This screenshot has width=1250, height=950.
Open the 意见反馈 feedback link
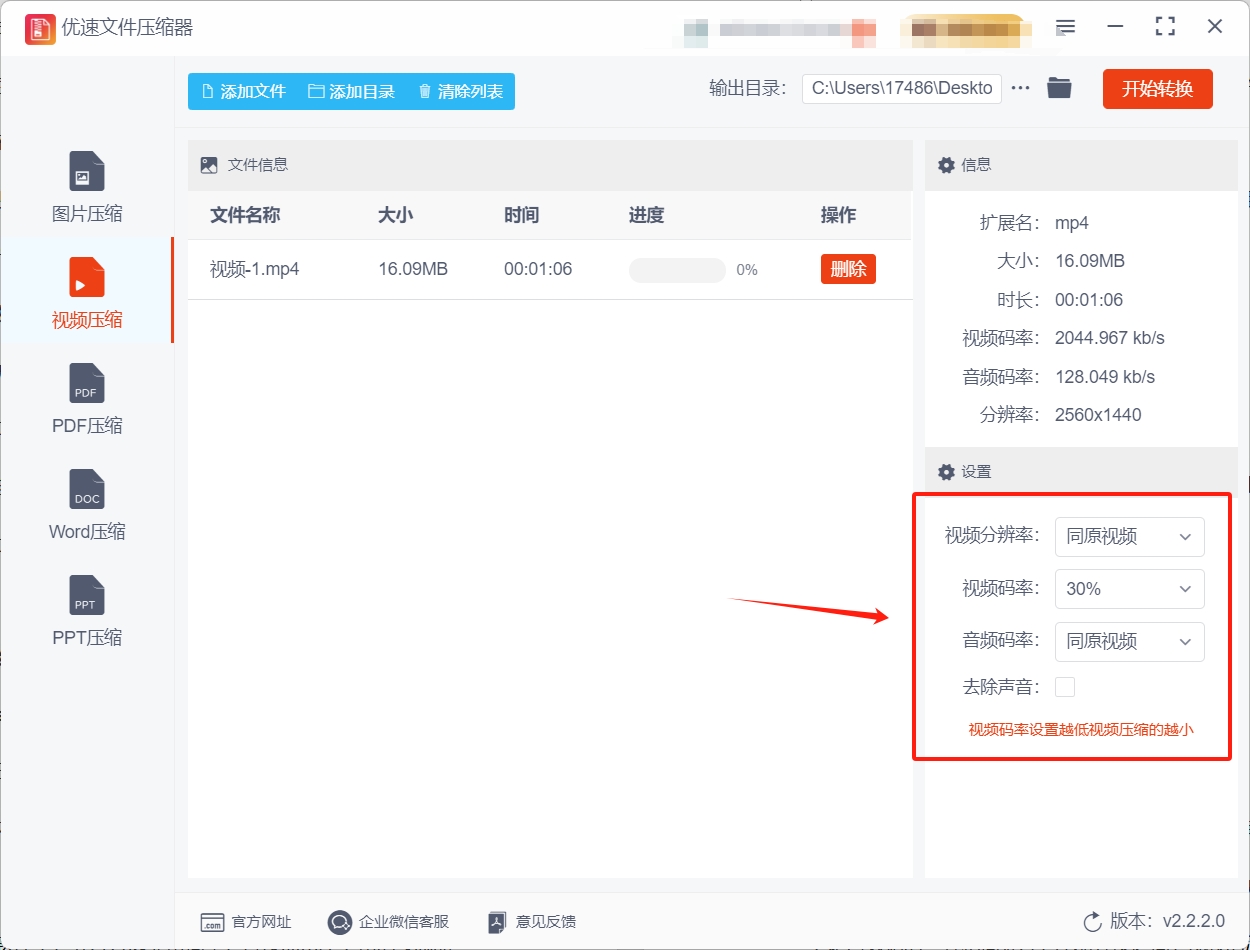531,922
